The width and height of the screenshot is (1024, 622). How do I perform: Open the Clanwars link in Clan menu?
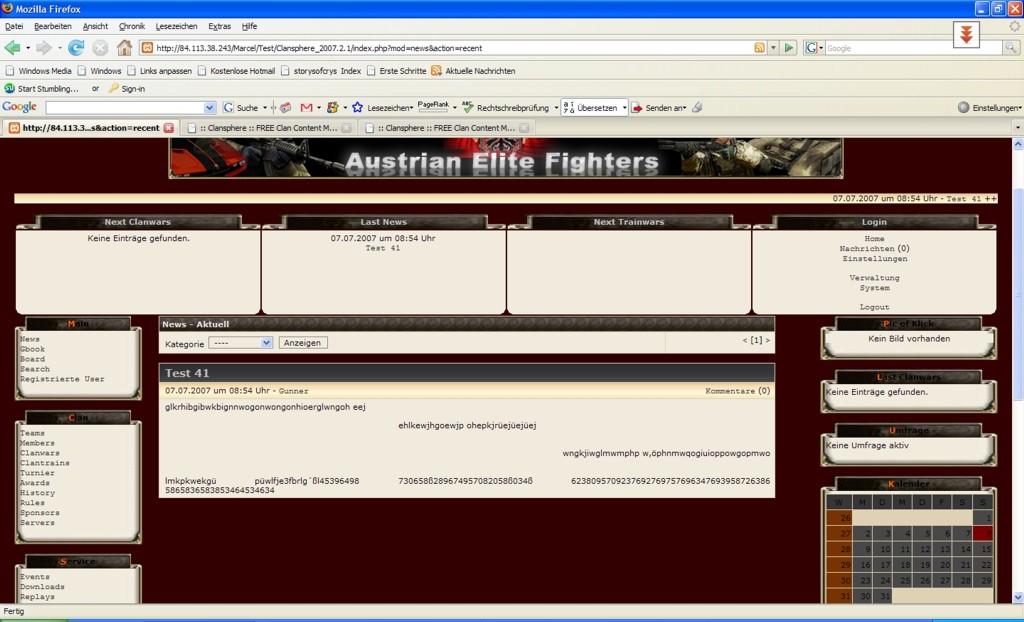coord(39,453)
